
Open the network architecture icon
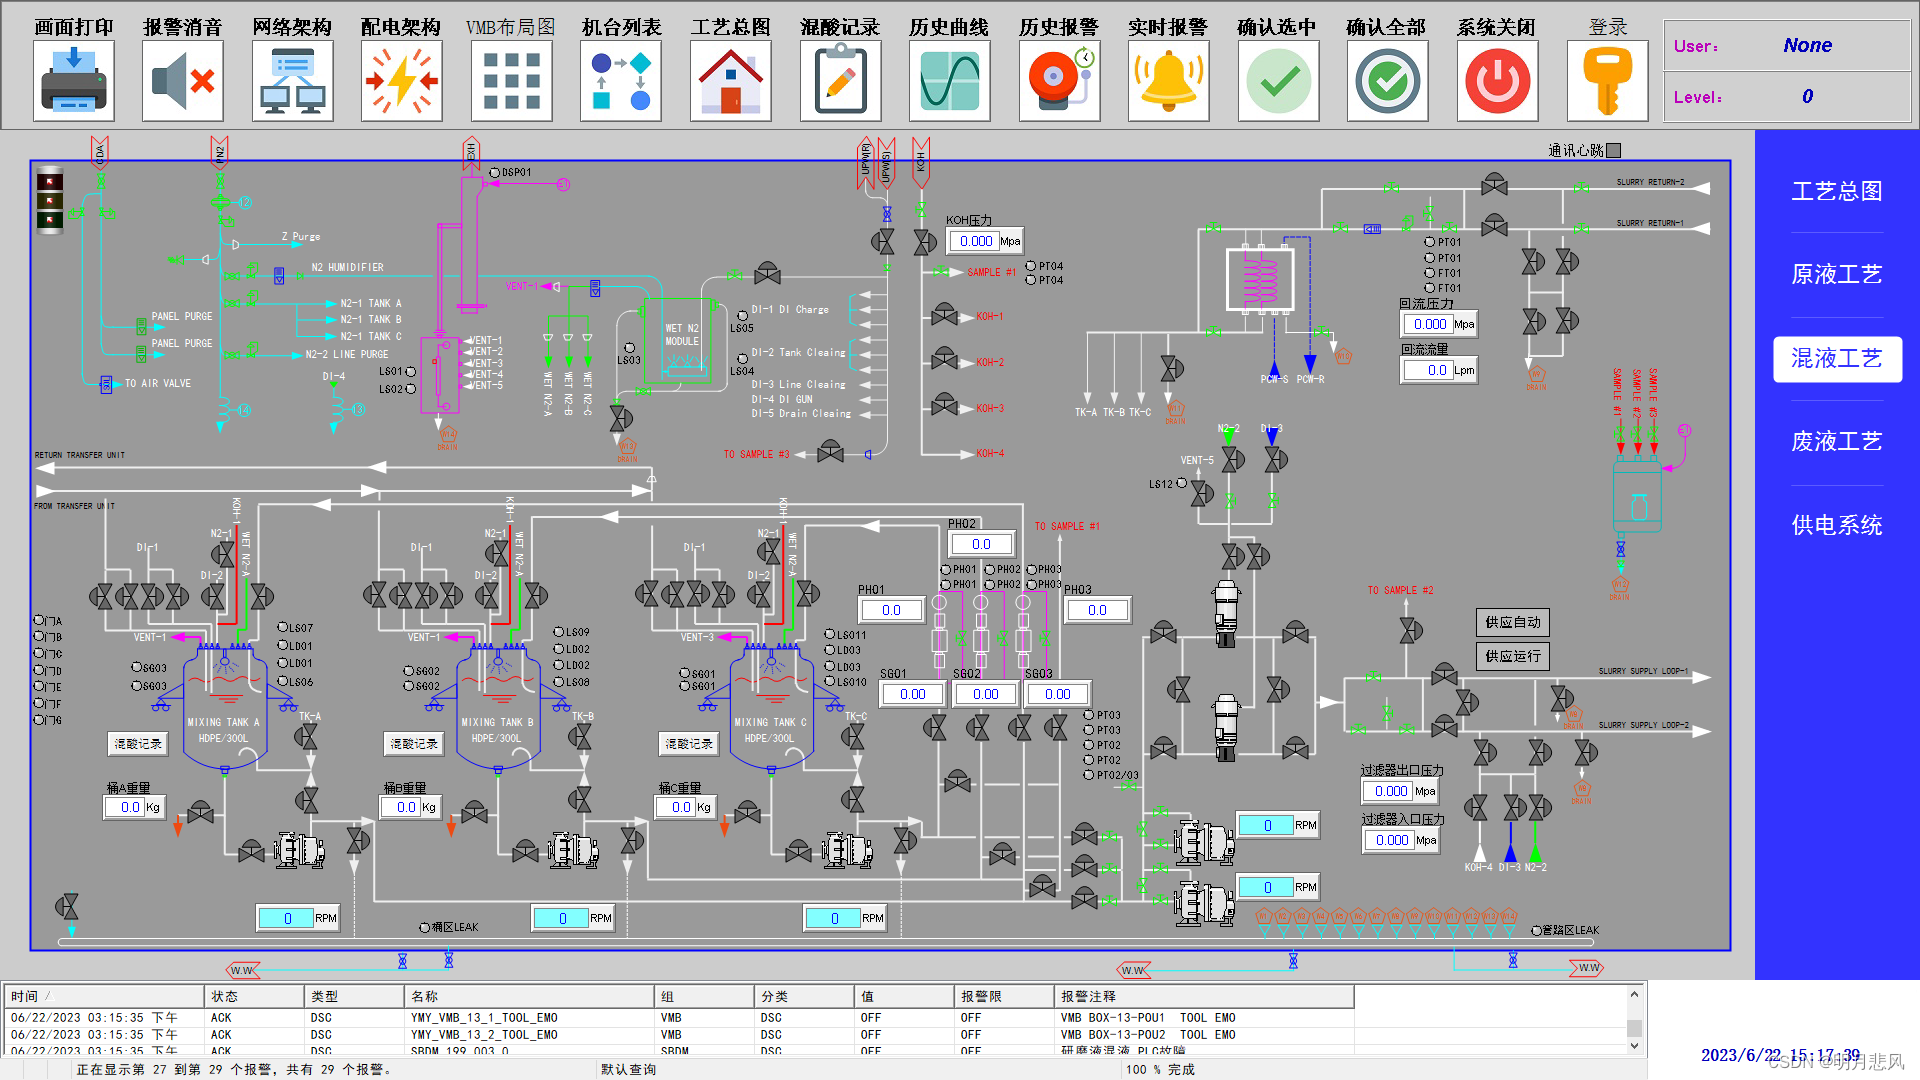pyautogui.click(x=292, y=81)
